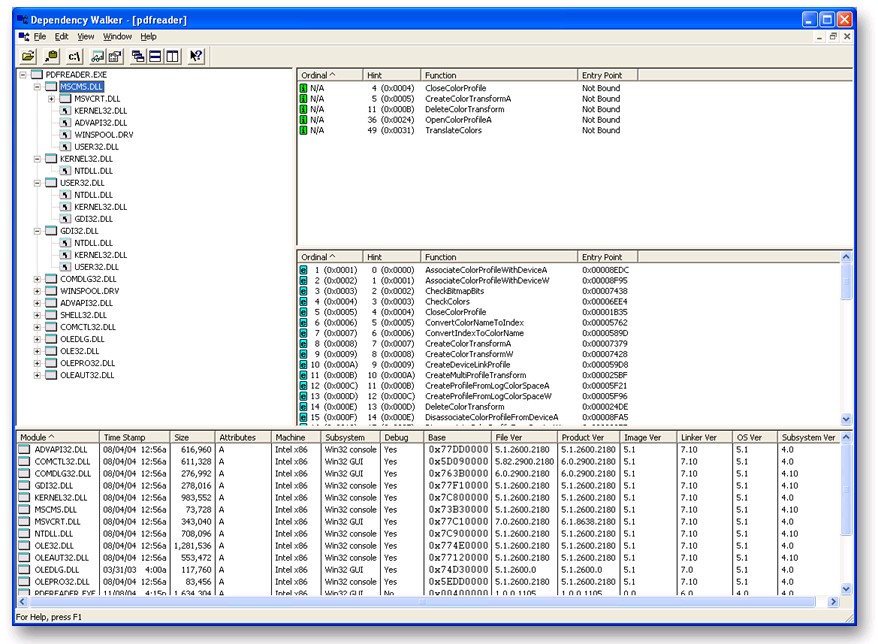
Task: Click the Dependency Walker title bar icon
Action: (x=22, y=20)
